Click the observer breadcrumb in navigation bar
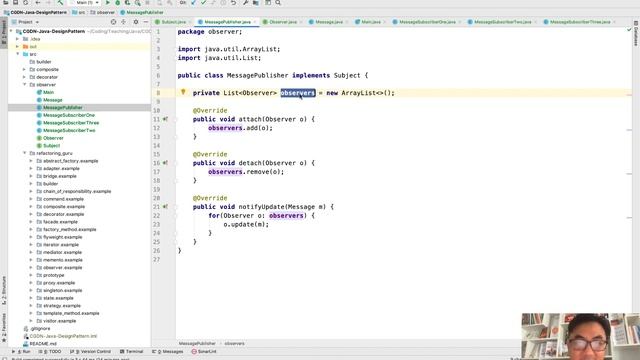The height and width of the screenshot is (360, 640). point(102,12)
